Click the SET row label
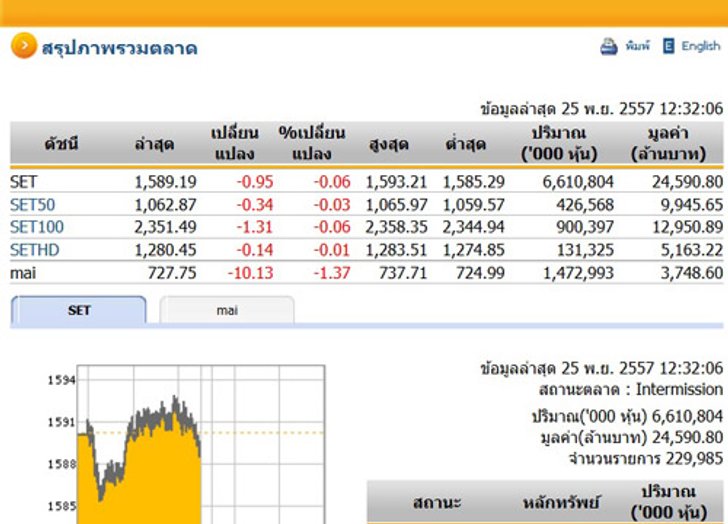The image size is (728, 524). (23, 182)
